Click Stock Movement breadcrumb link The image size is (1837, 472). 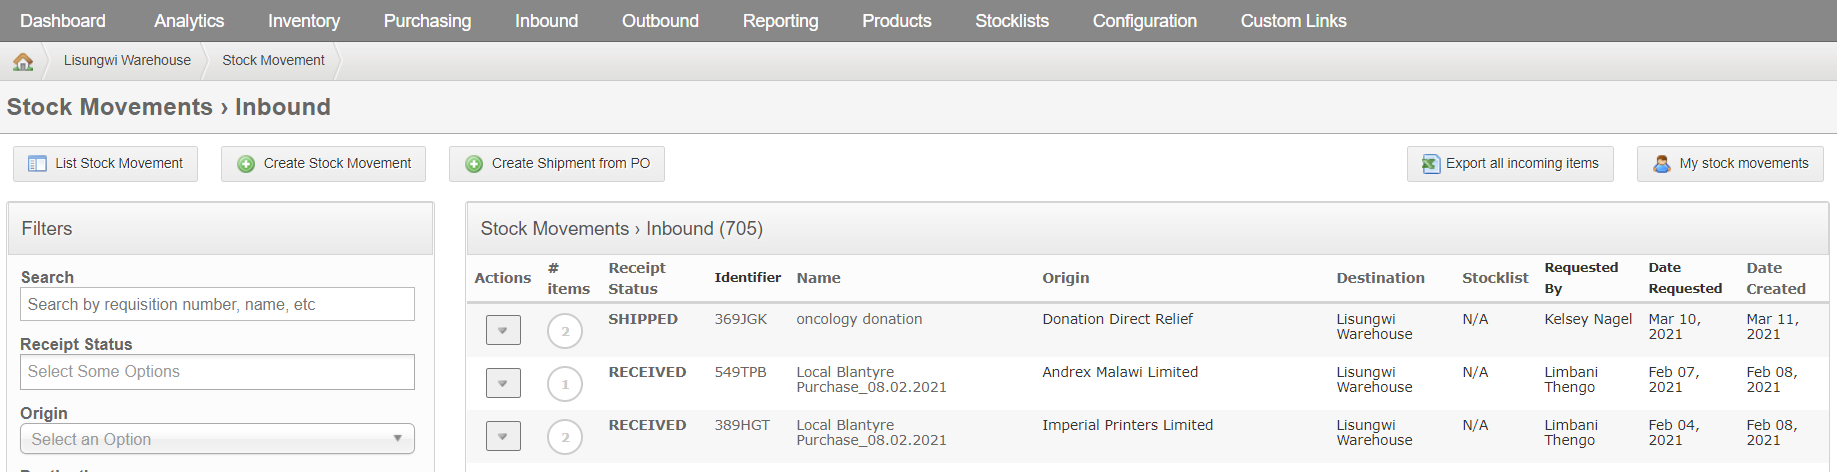[273, 61]
